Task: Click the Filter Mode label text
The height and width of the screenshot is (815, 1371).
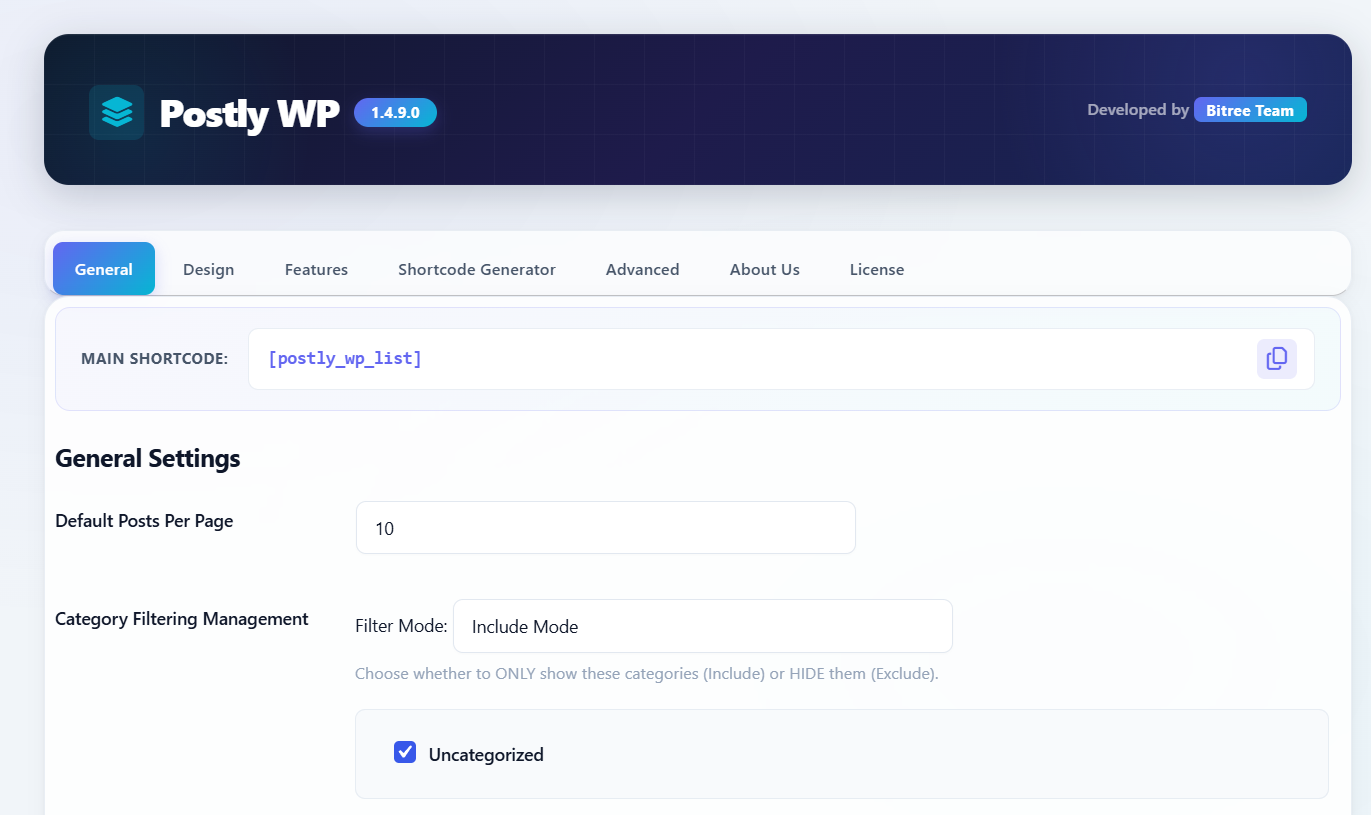Action: 401,626
